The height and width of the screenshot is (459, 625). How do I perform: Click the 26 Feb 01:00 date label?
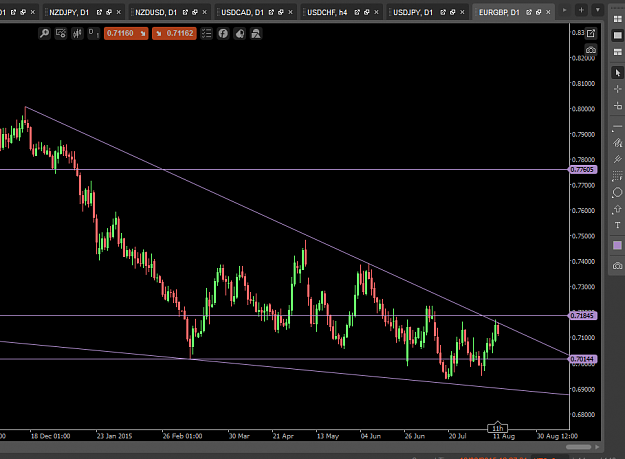[x=183, y=436]
